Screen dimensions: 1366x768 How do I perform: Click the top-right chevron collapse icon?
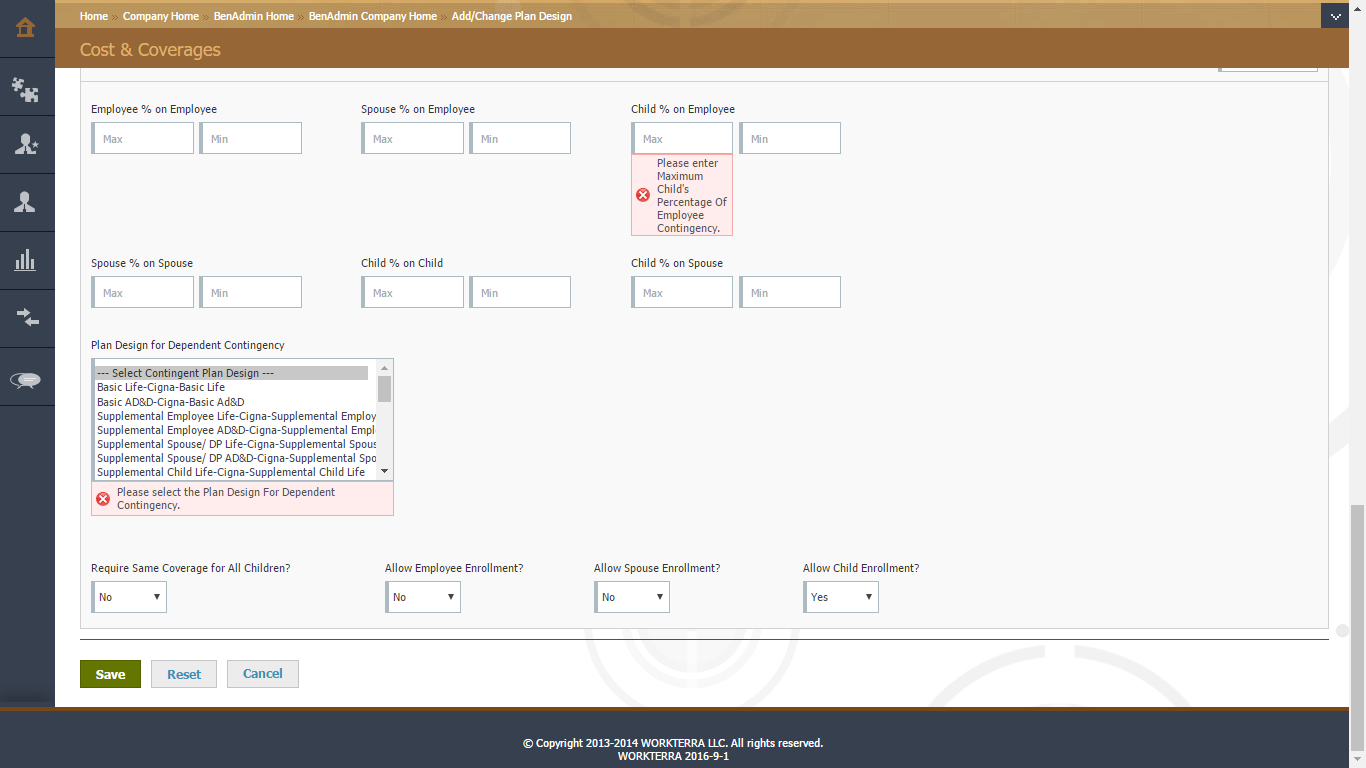coord(1335,16)
